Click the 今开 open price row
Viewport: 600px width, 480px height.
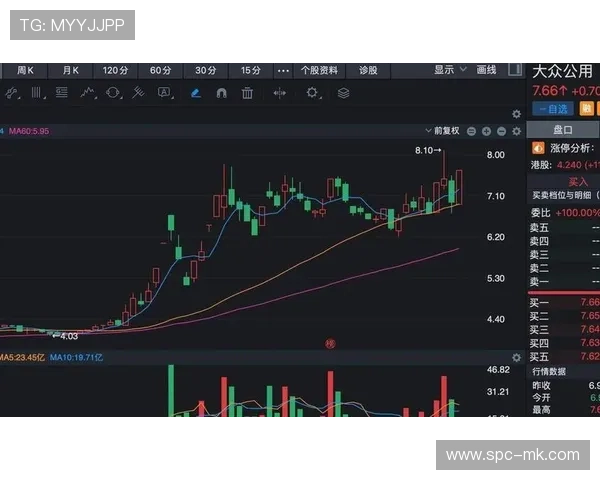(564, 398)
